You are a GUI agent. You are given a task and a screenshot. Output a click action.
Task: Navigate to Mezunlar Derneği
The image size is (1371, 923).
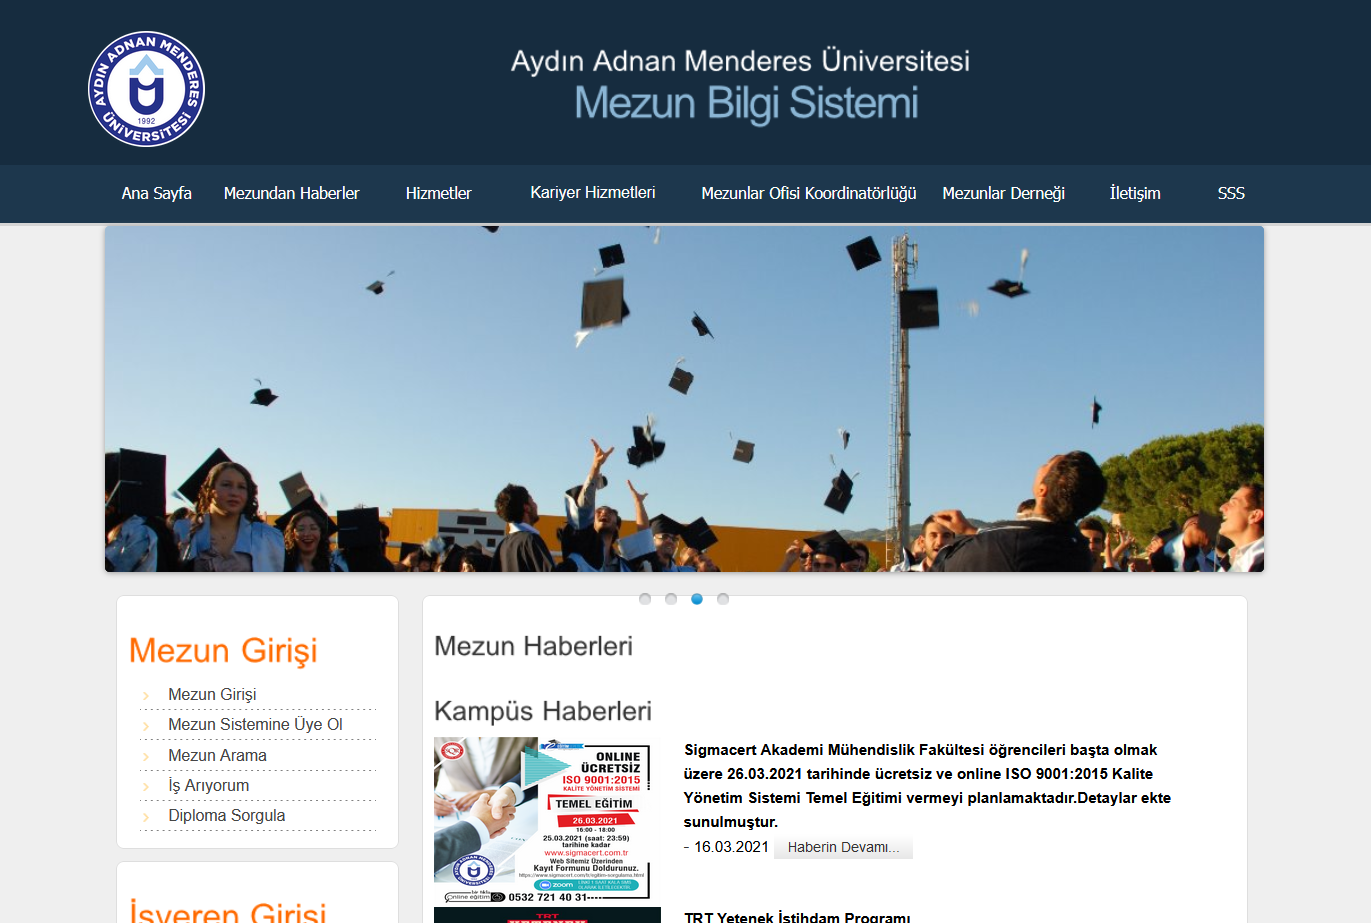(x=1003, y=193)
